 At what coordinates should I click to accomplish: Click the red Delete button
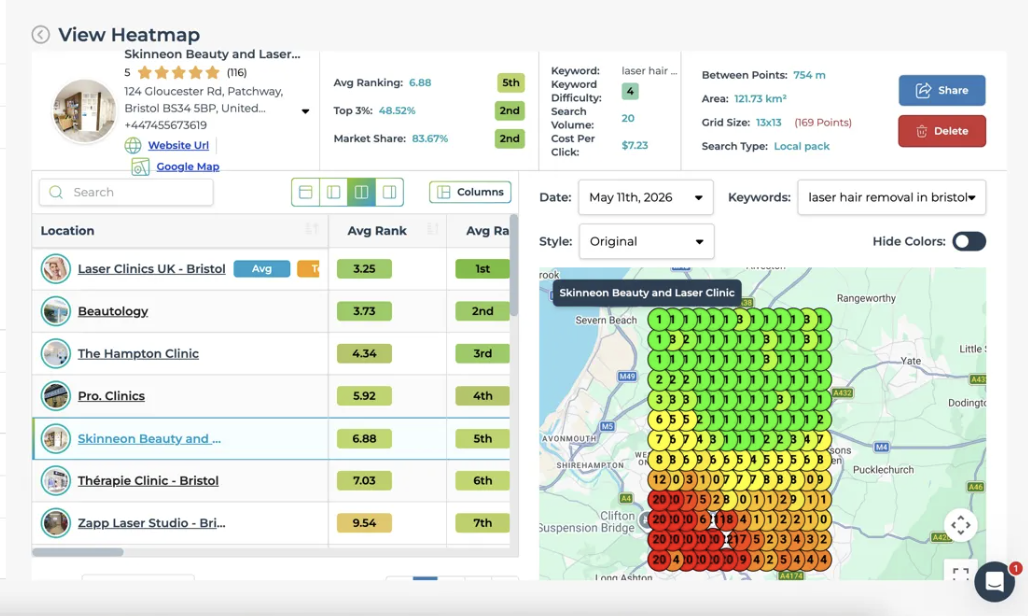[x=941, y=131]
